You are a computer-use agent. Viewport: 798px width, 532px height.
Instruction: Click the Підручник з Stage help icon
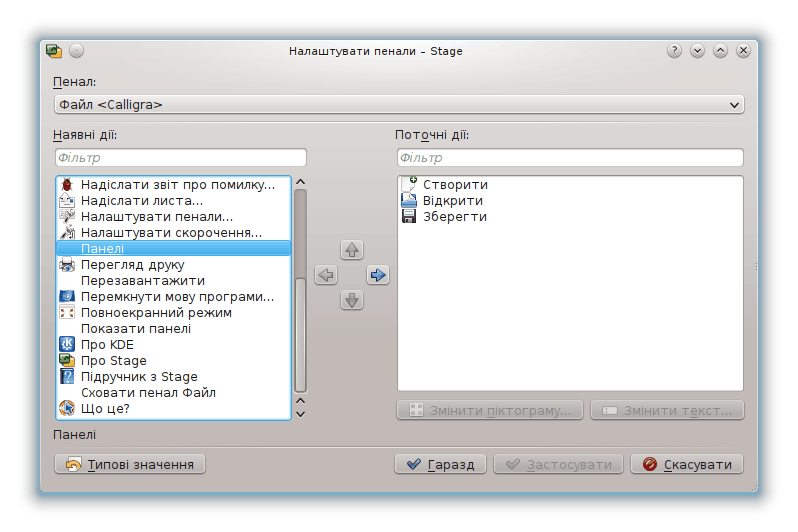(67, 377)
